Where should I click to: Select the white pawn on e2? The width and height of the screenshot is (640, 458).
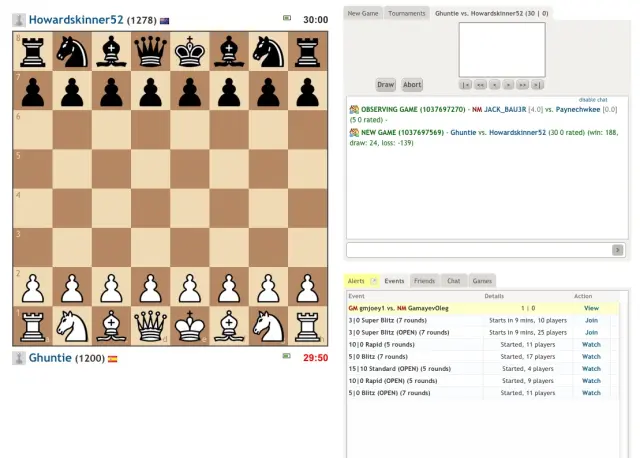[189, 287]
